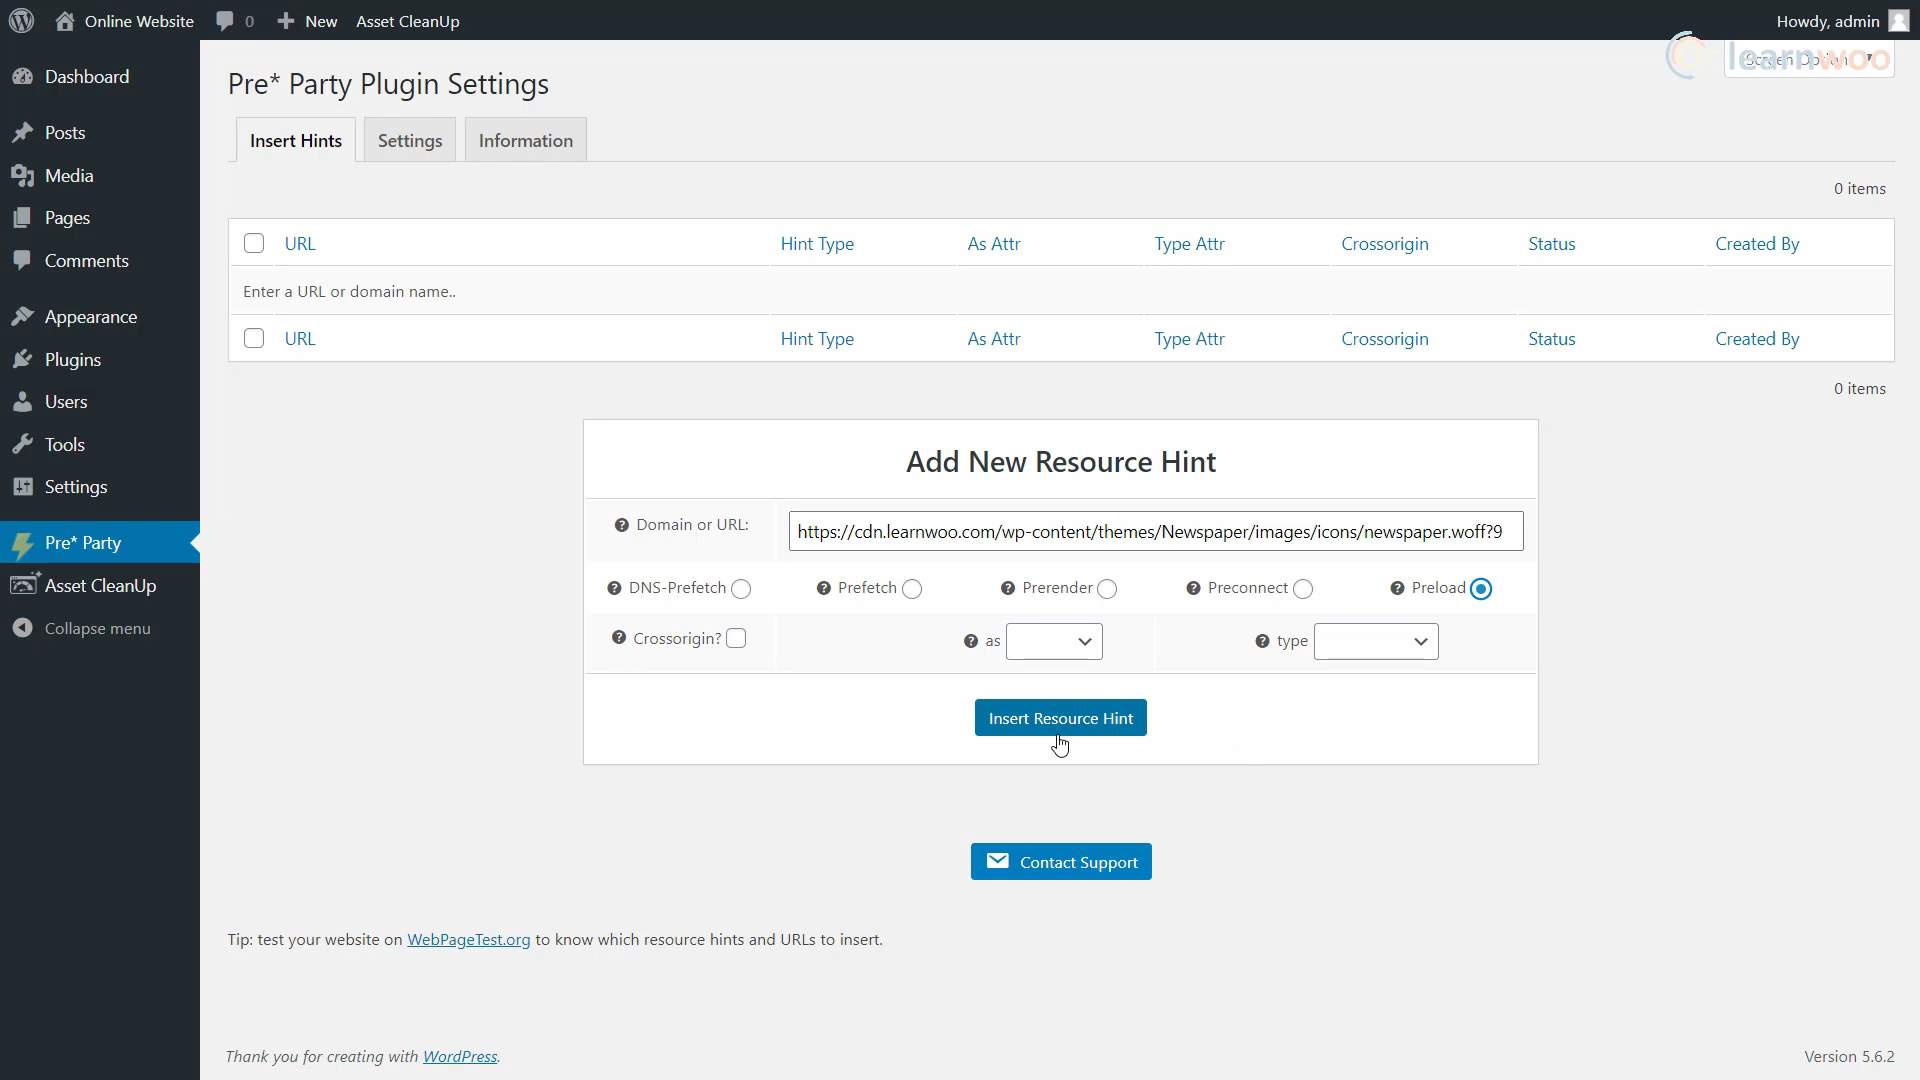Click the WordPress logo icon
Screen dimensions: 1920x1080
point(21,21)
